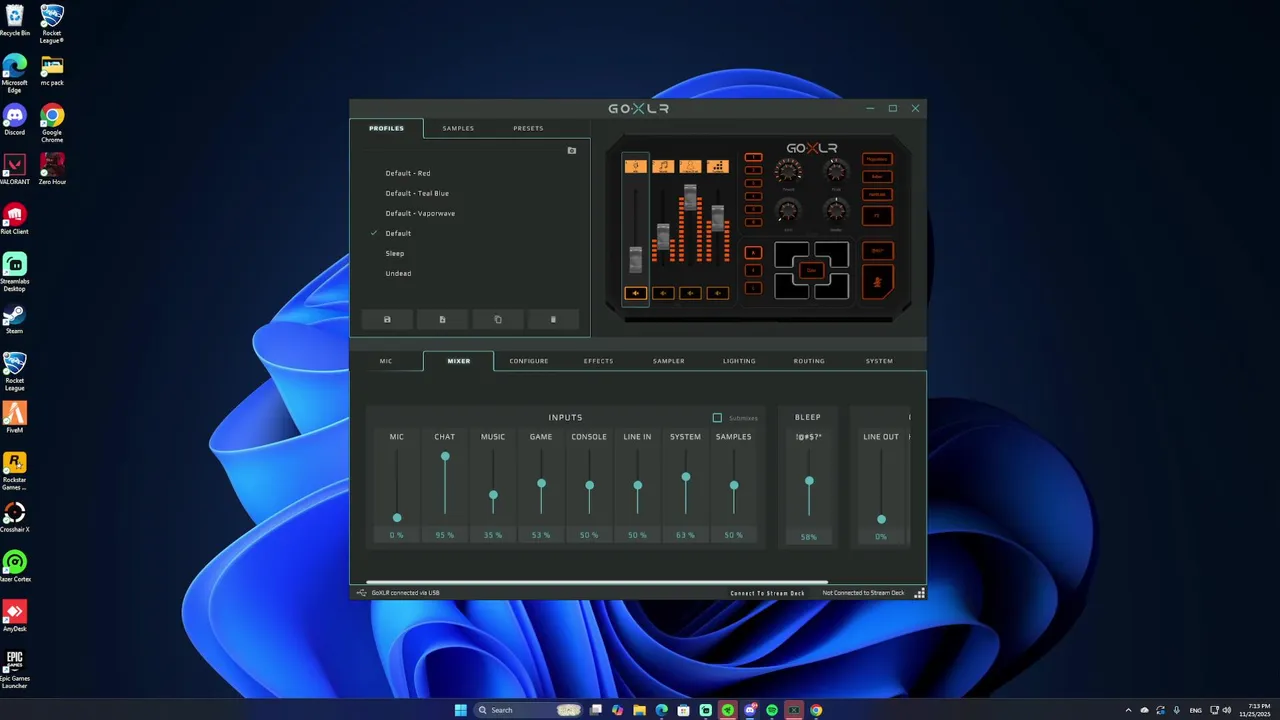This screenshot has height=720, width=1280.
Task: Open the System tab
Action: click(x=879, y=361)
